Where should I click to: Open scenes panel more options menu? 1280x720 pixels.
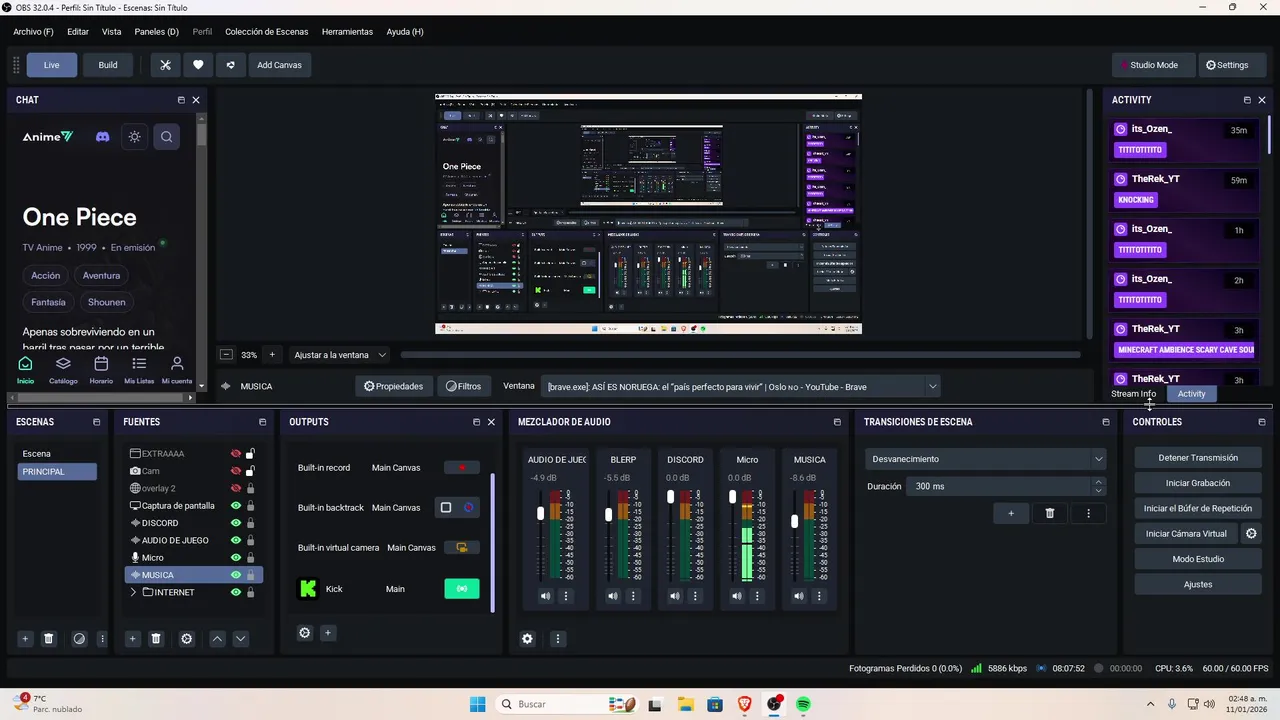(x=102, y=639)
